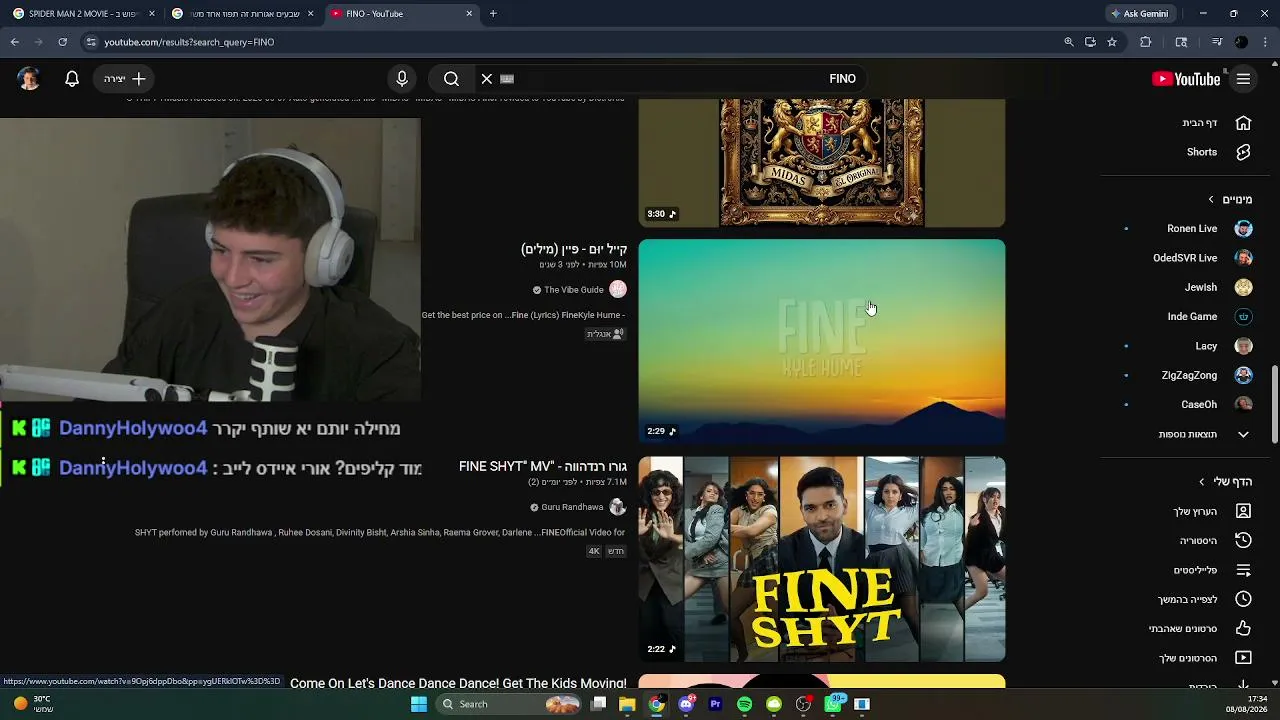Close the FINO - YouTube tab

[x=469, y=14]
